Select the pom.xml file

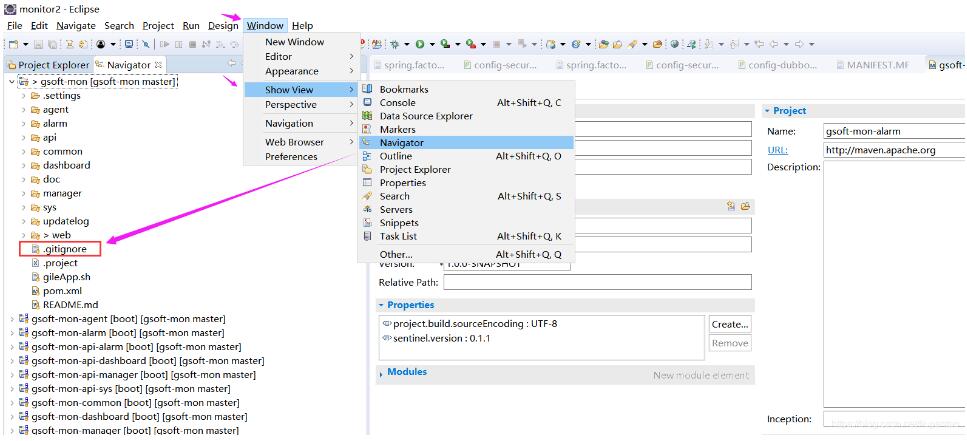coord(57,291)
